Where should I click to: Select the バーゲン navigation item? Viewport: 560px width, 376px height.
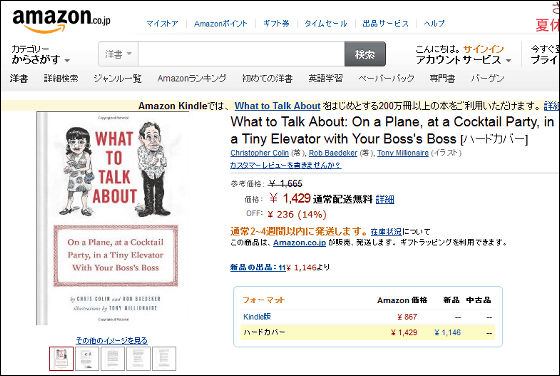(488, 78)
